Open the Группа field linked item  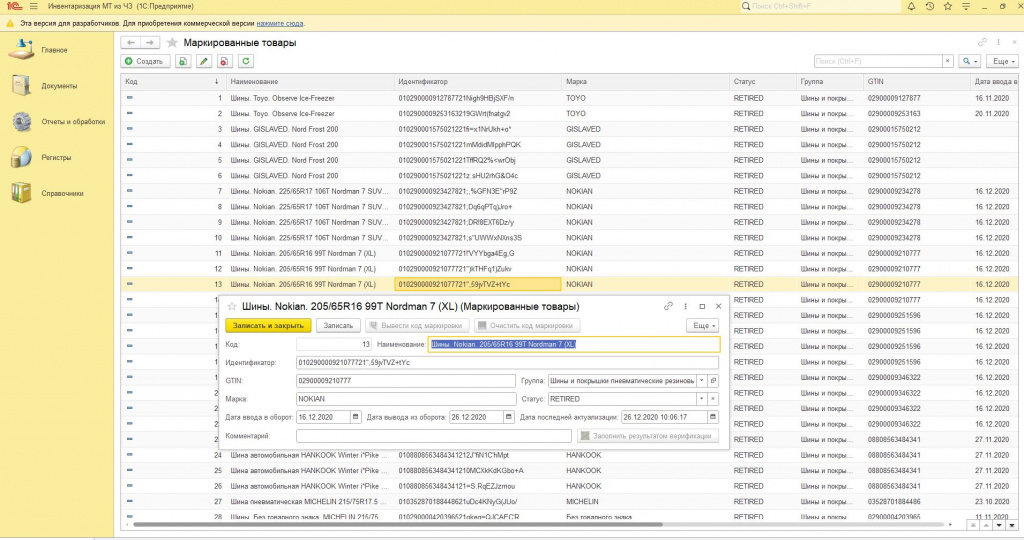(x=713, y=381)
